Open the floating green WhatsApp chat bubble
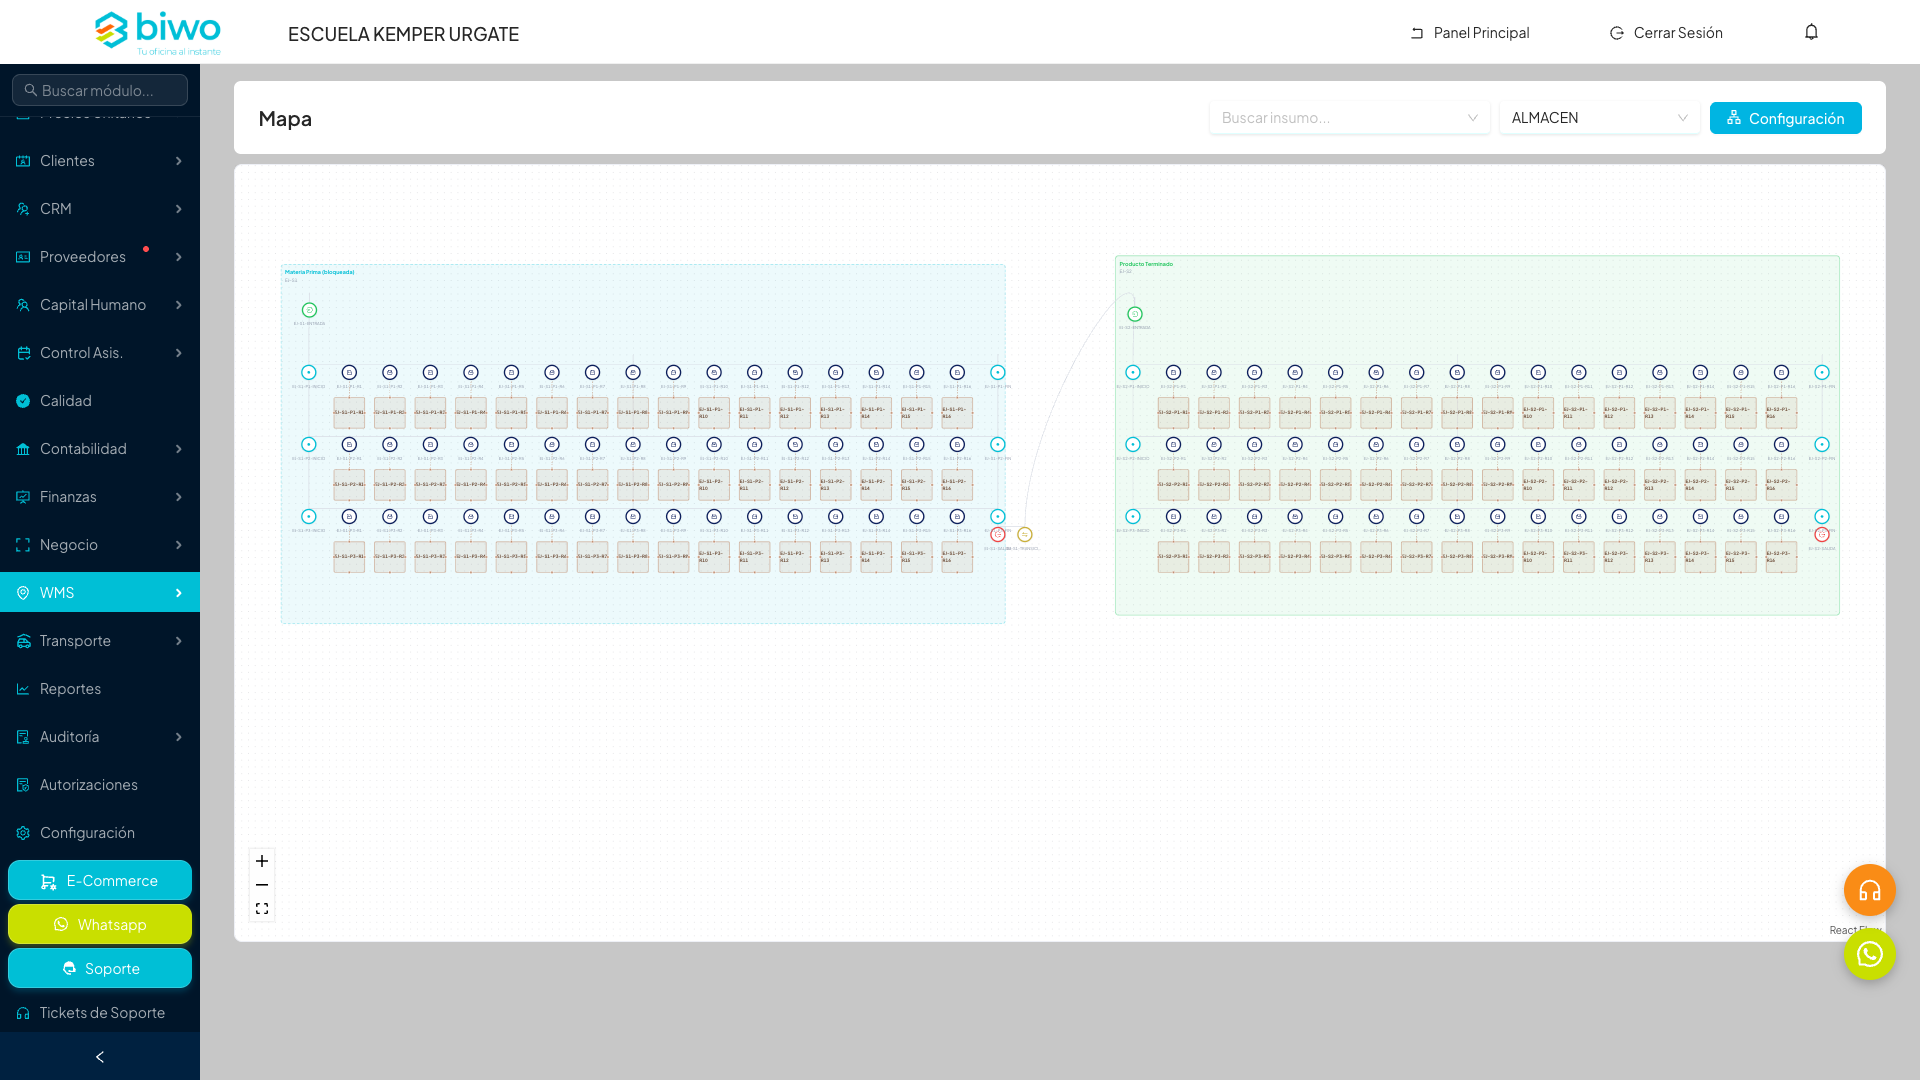The height and width of the screenshot is (1080, 1920). click(x=1870, y=954)
